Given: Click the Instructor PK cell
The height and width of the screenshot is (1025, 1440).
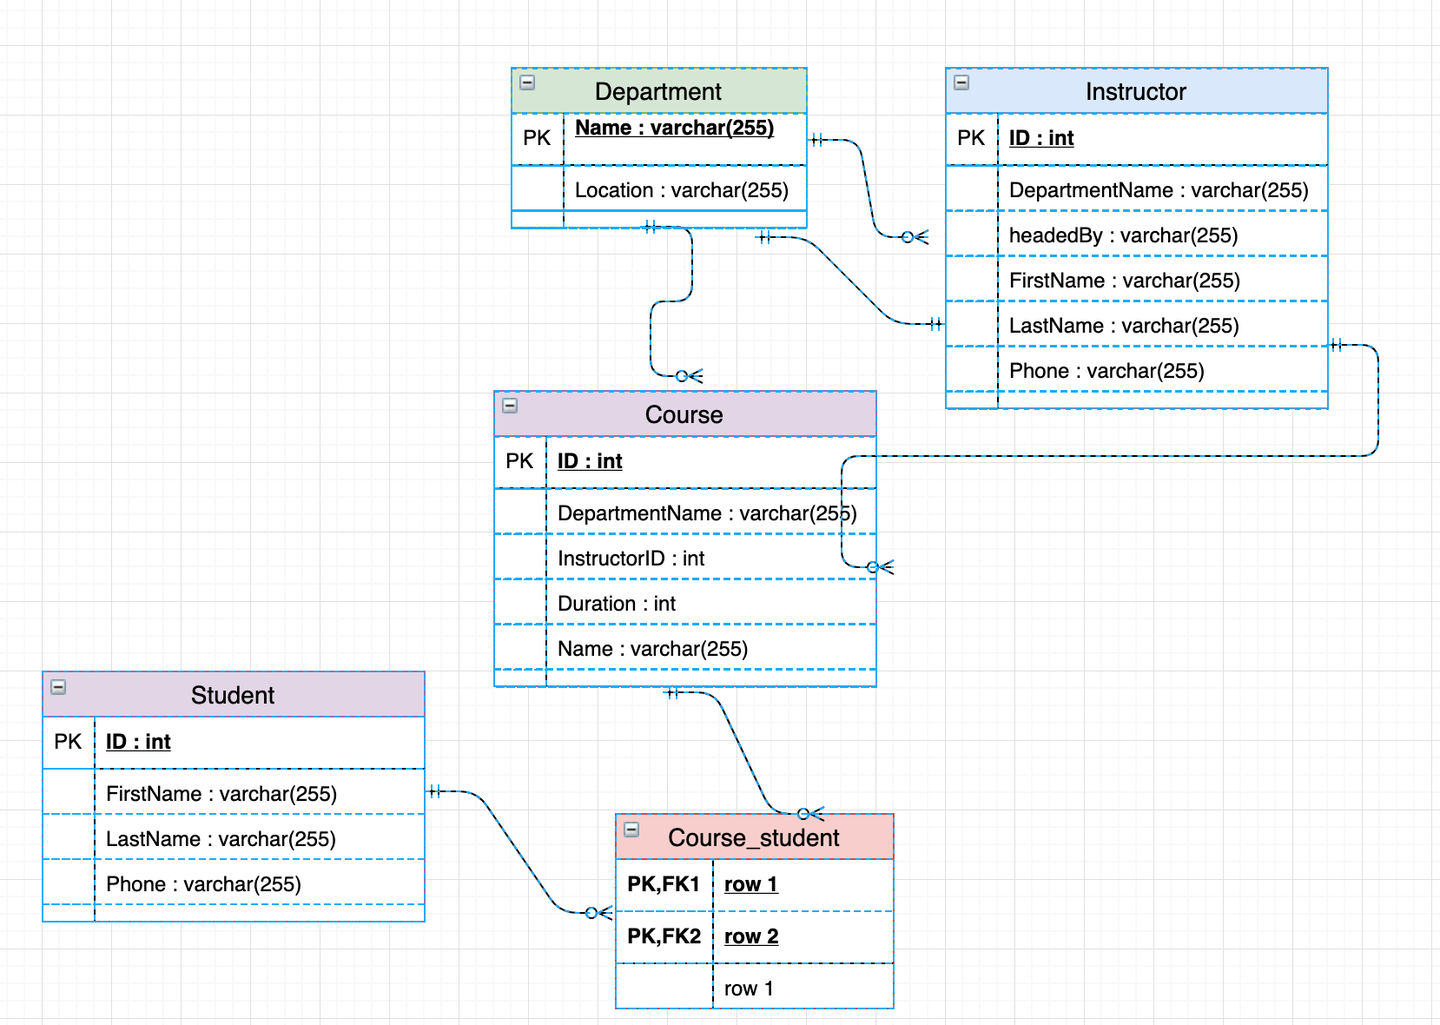Looking at the screenshot, I should click(971, 138).
